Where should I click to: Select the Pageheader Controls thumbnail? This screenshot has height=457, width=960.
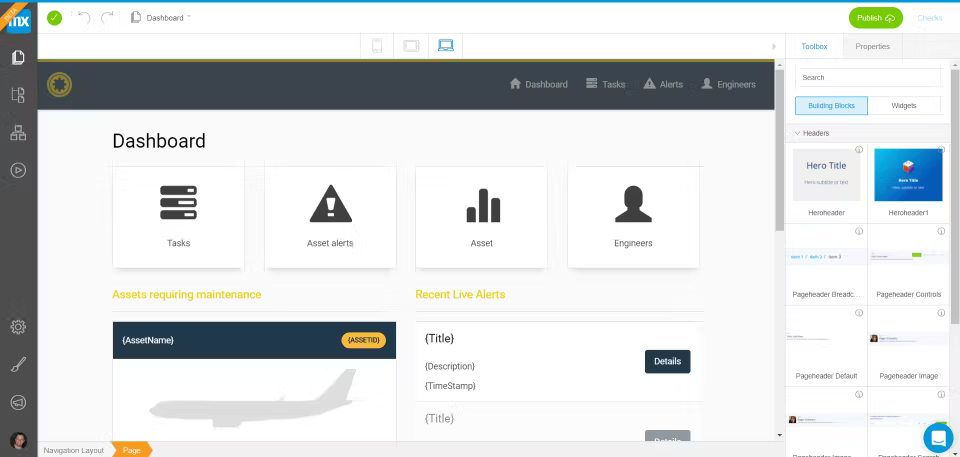click(x=908, y=256)
